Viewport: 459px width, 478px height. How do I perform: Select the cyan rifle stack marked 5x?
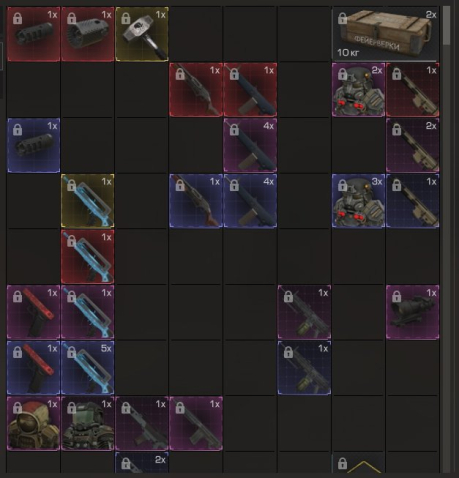click(88, 368)
